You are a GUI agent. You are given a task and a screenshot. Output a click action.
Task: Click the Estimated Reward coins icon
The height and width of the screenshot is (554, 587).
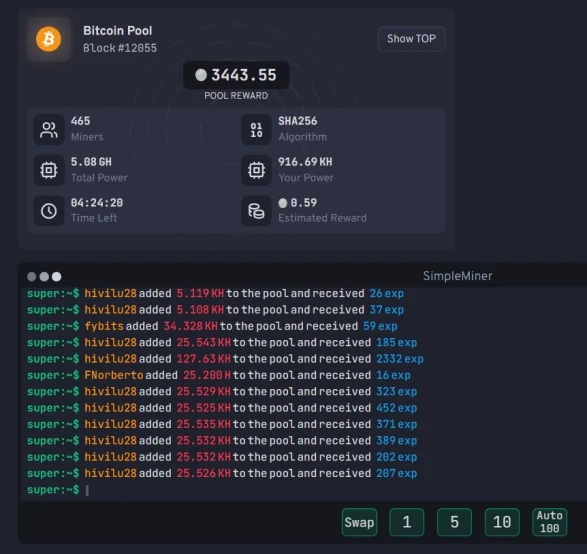pyautogui.click(x=256, y=211)
